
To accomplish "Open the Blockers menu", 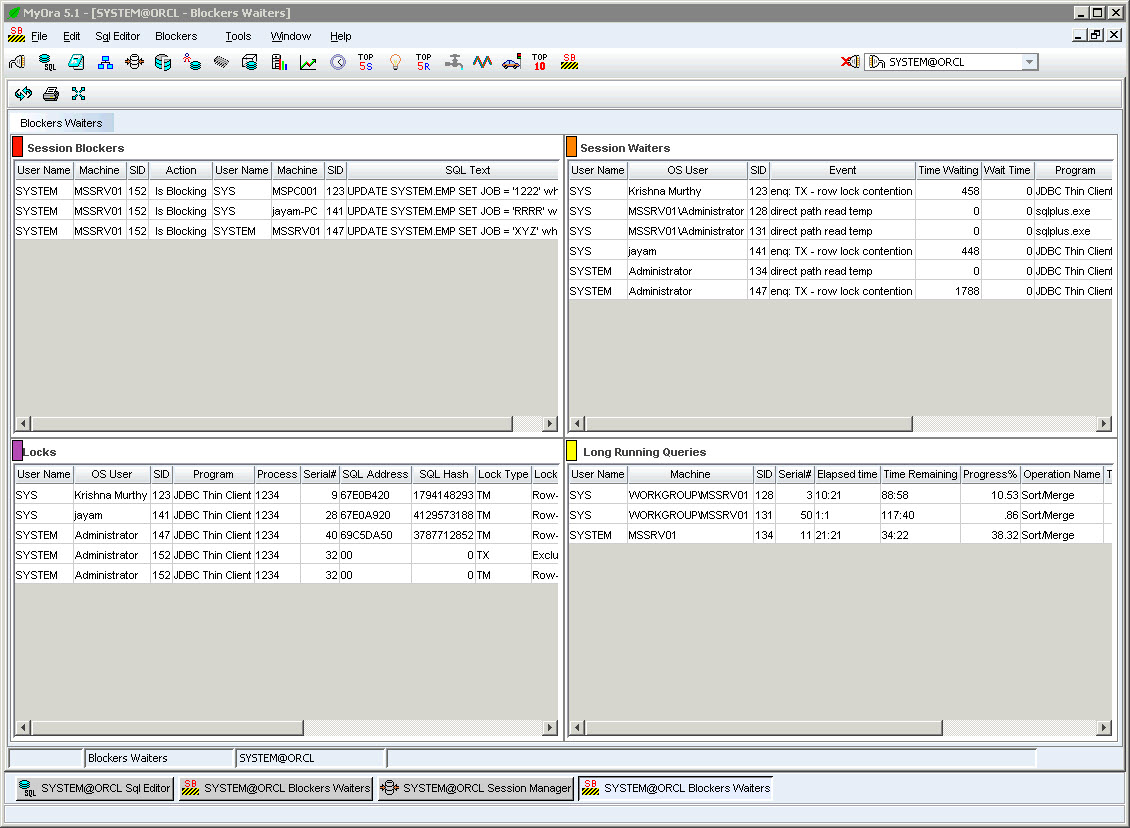I will pyautogui.click(x=176, y=36).
